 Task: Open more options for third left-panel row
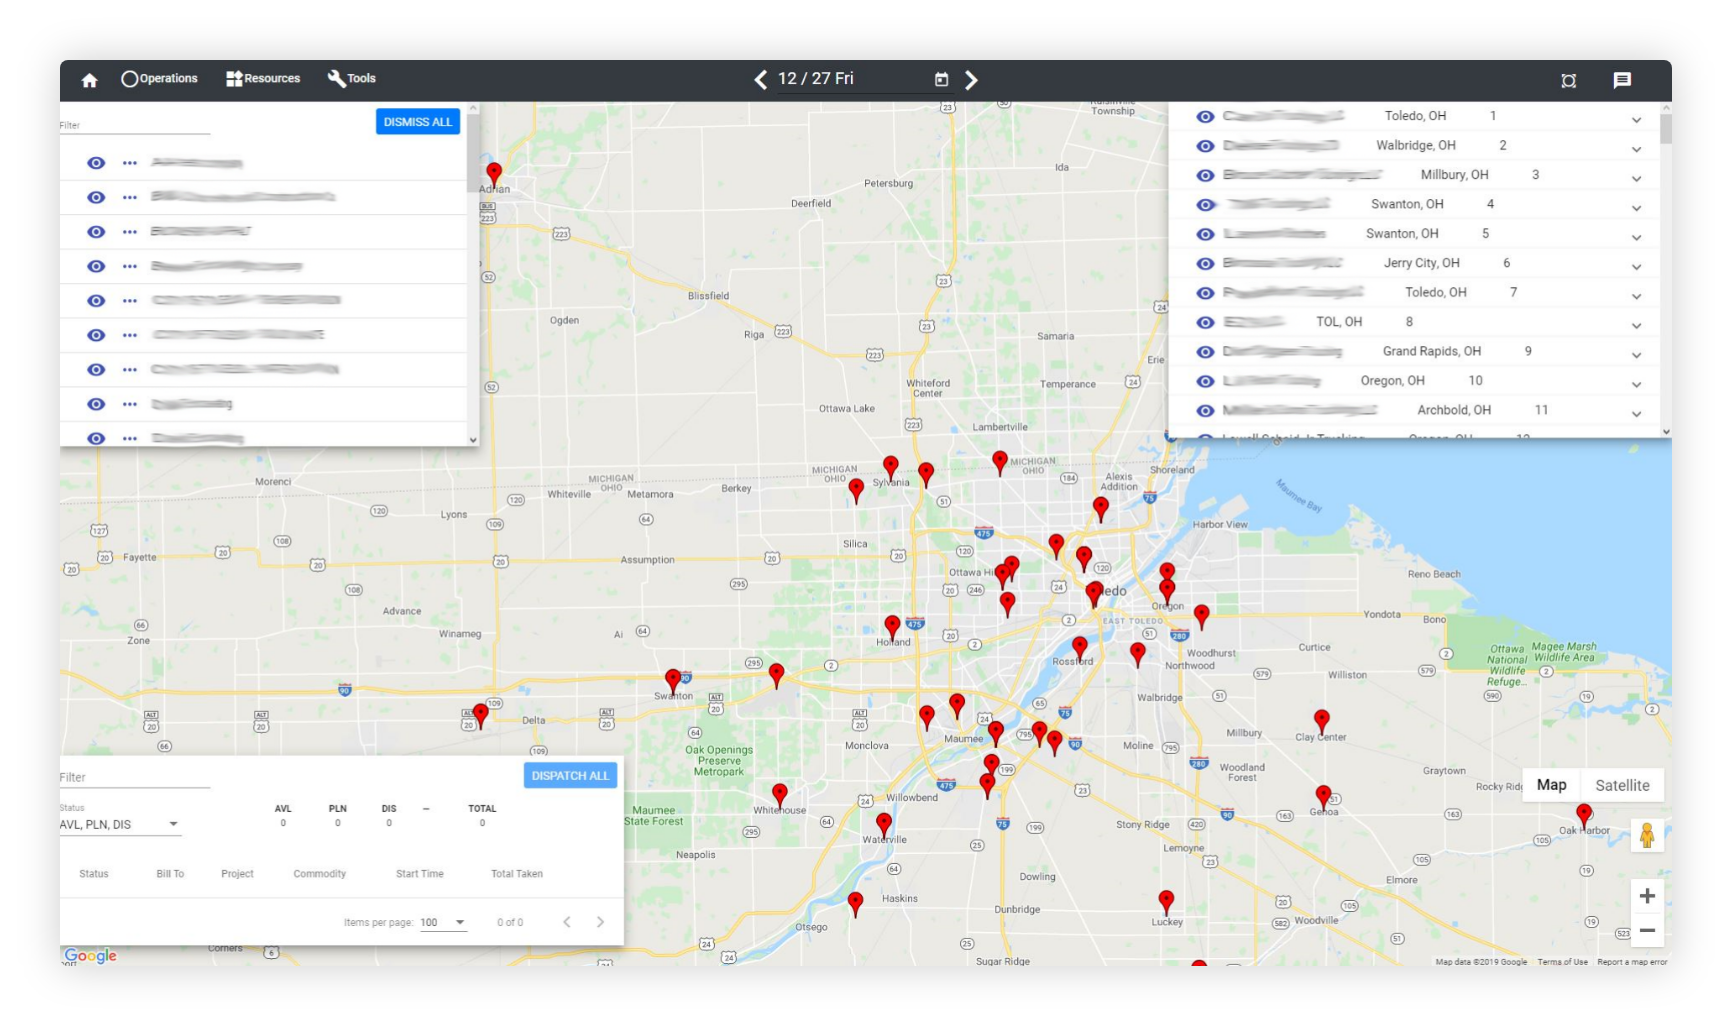pos(130,232)
